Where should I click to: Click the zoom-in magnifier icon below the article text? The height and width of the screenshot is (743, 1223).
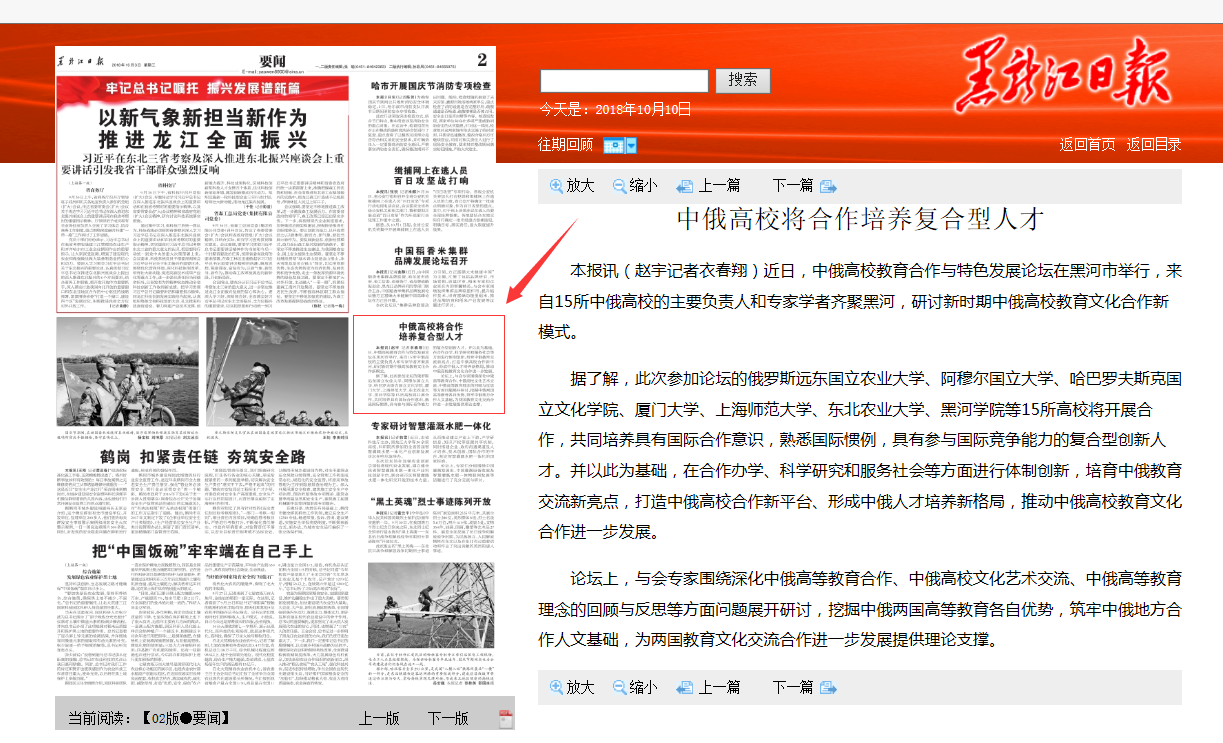tap(557, 687)
